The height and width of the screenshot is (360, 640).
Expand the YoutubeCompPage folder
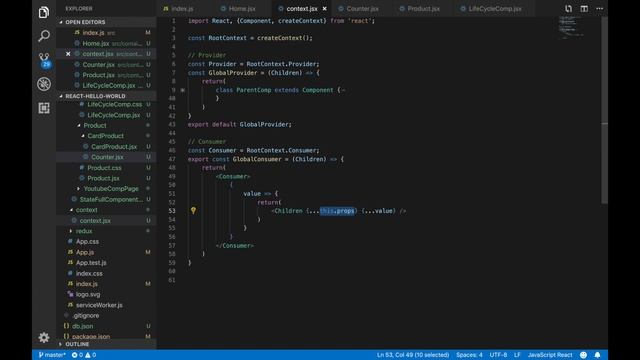[111, 189]
